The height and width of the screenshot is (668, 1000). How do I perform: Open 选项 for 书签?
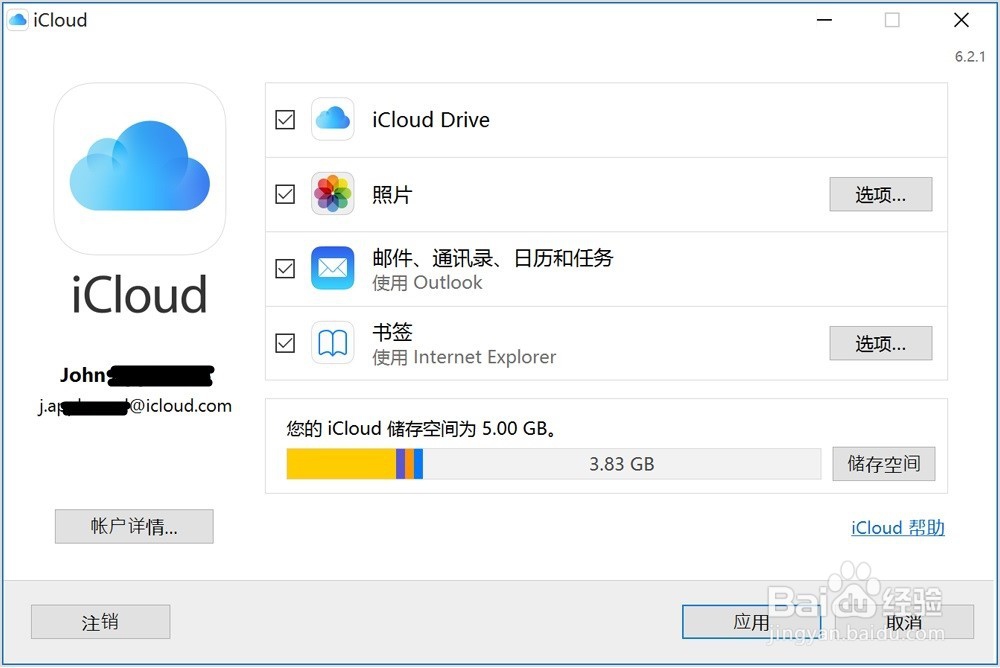(x=880, y=343)
